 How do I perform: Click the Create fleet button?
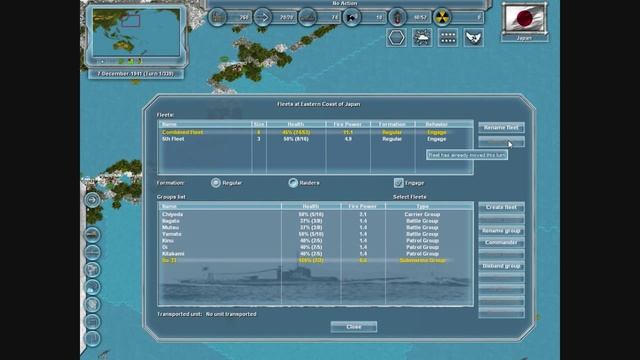(x=501, y=207)
